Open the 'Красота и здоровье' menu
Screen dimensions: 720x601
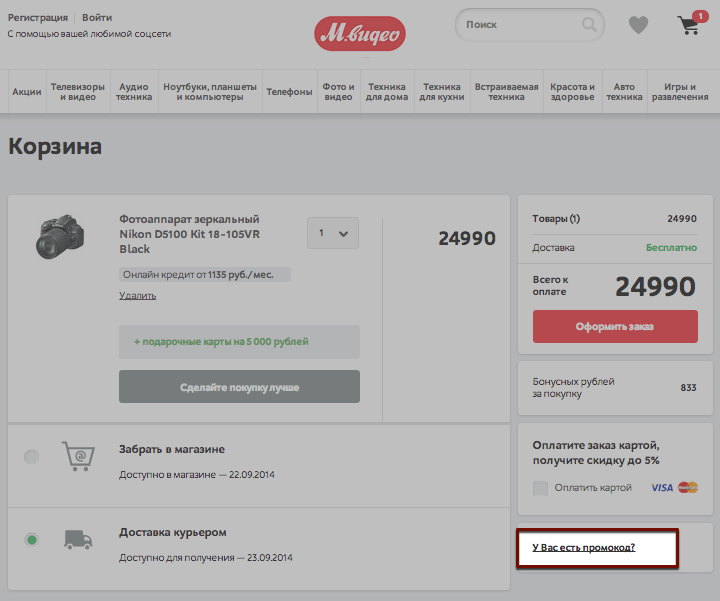click(x=573, y=92)
